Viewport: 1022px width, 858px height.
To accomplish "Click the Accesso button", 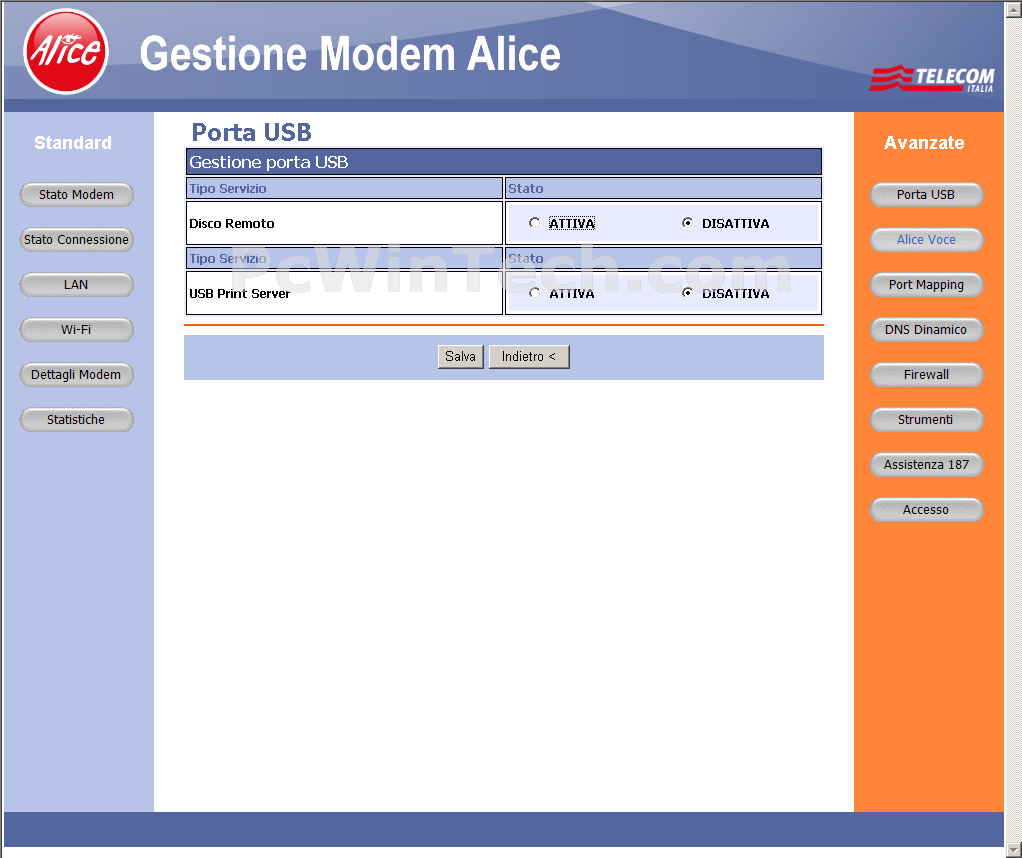I will pyautogui.click(x=926, y=509).
